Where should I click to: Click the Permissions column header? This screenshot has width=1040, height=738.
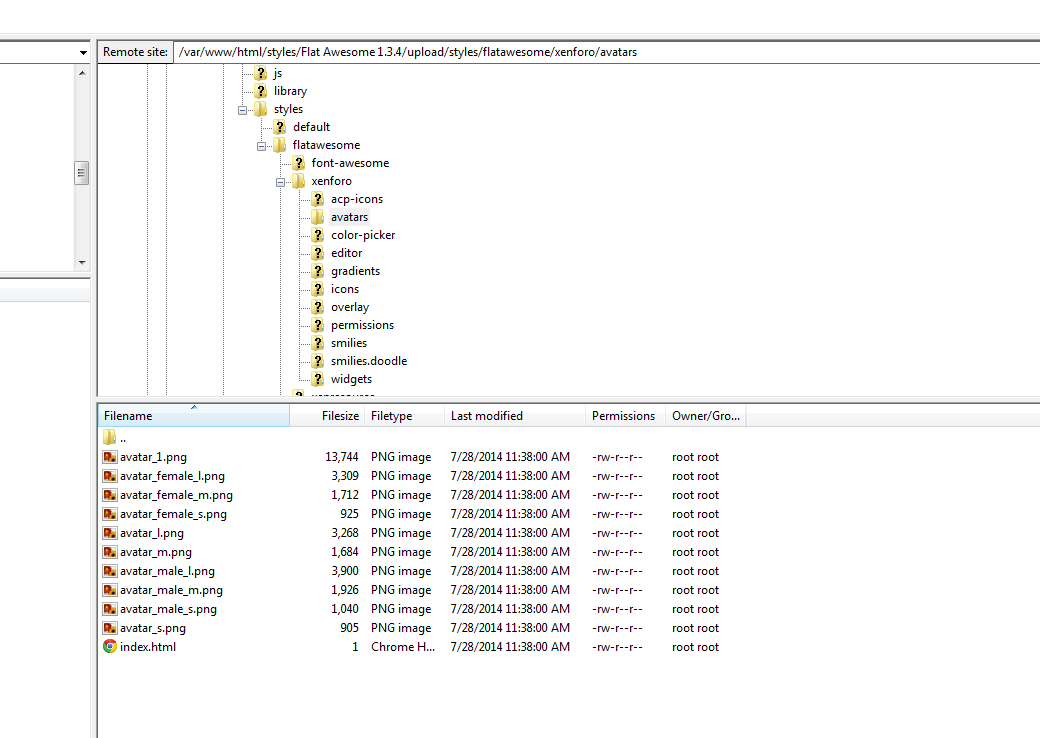tap(623, 416)
